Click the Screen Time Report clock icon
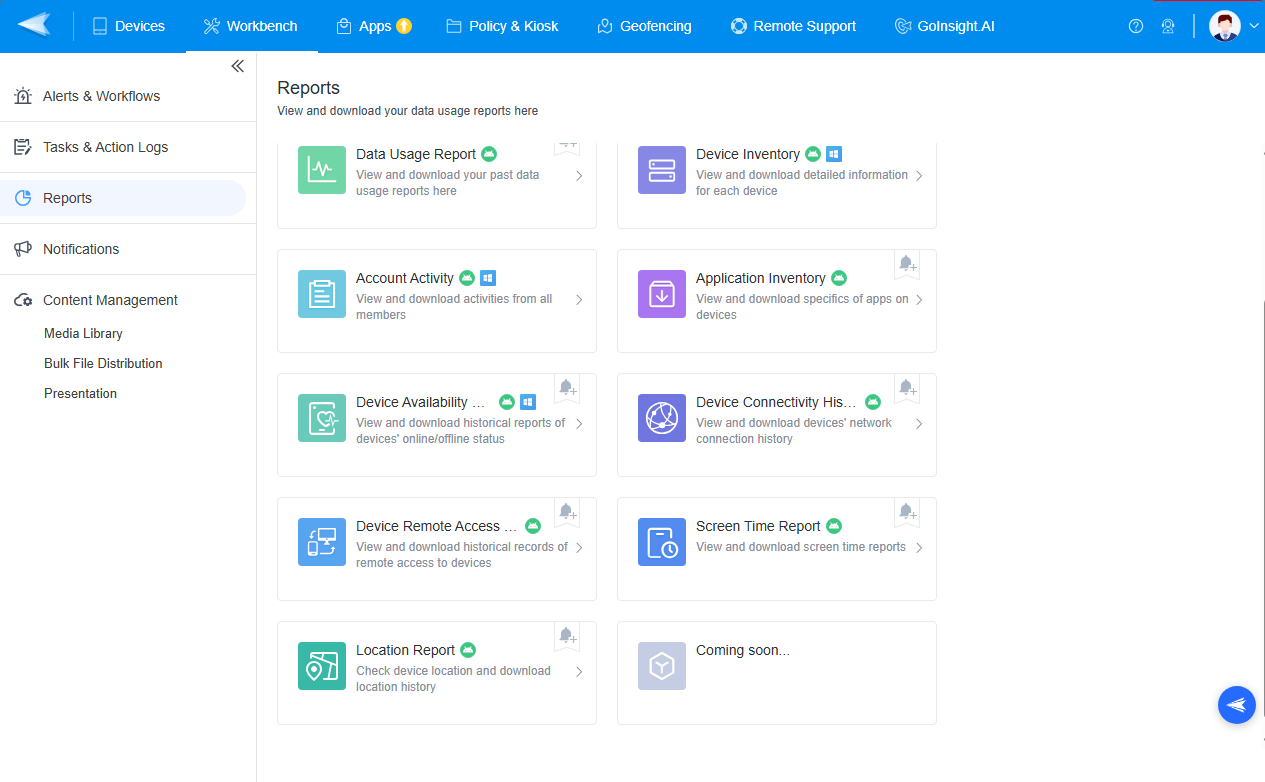Screen dimensions: 1265x782 (662, 542)
